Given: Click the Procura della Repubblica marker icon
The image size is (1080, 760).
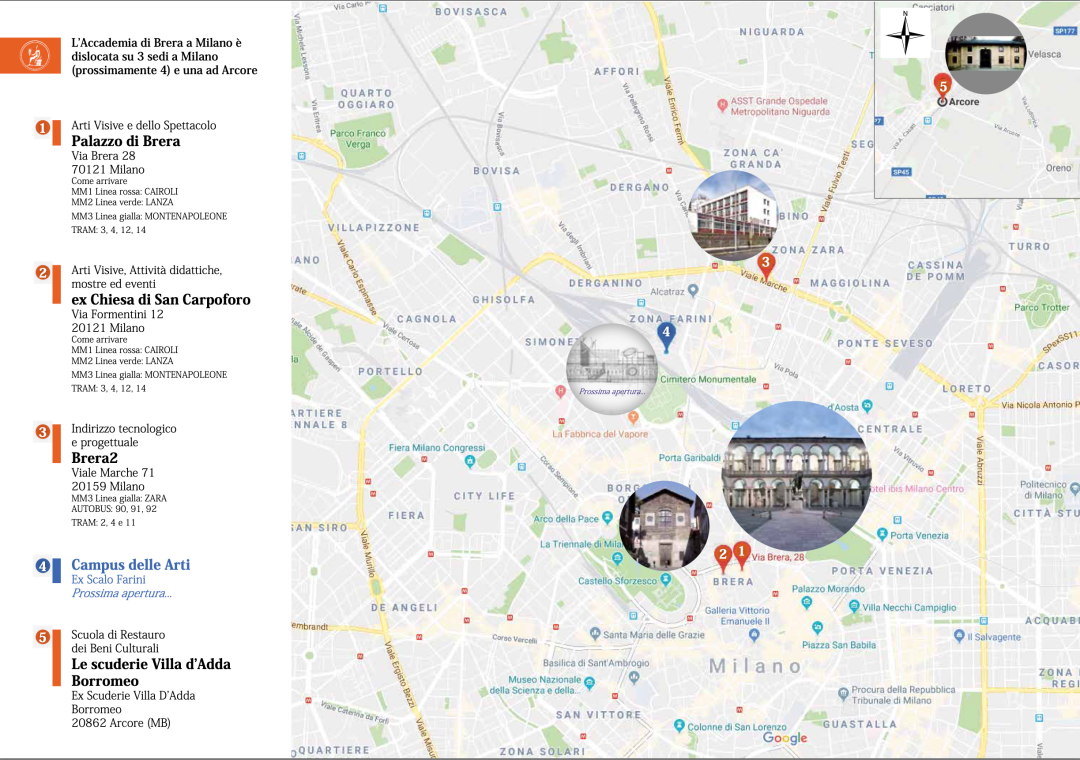Looking at the screenshot, I should pos(843,693).
